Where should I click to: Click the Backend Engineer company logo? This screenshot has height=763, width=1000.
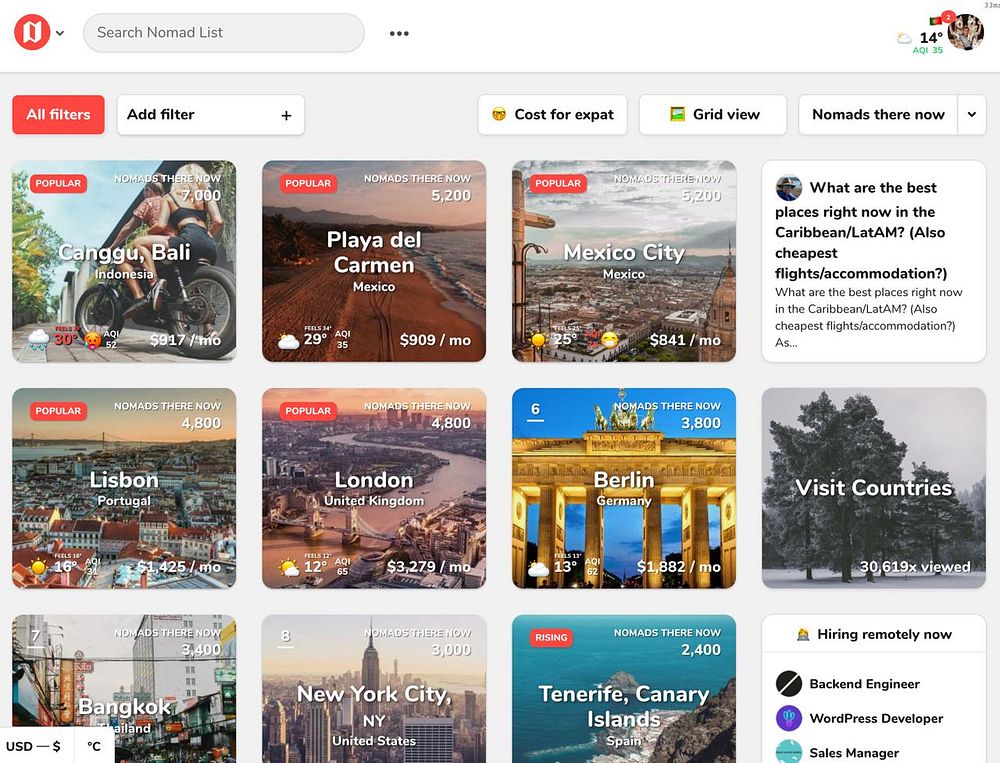[789, 683]
